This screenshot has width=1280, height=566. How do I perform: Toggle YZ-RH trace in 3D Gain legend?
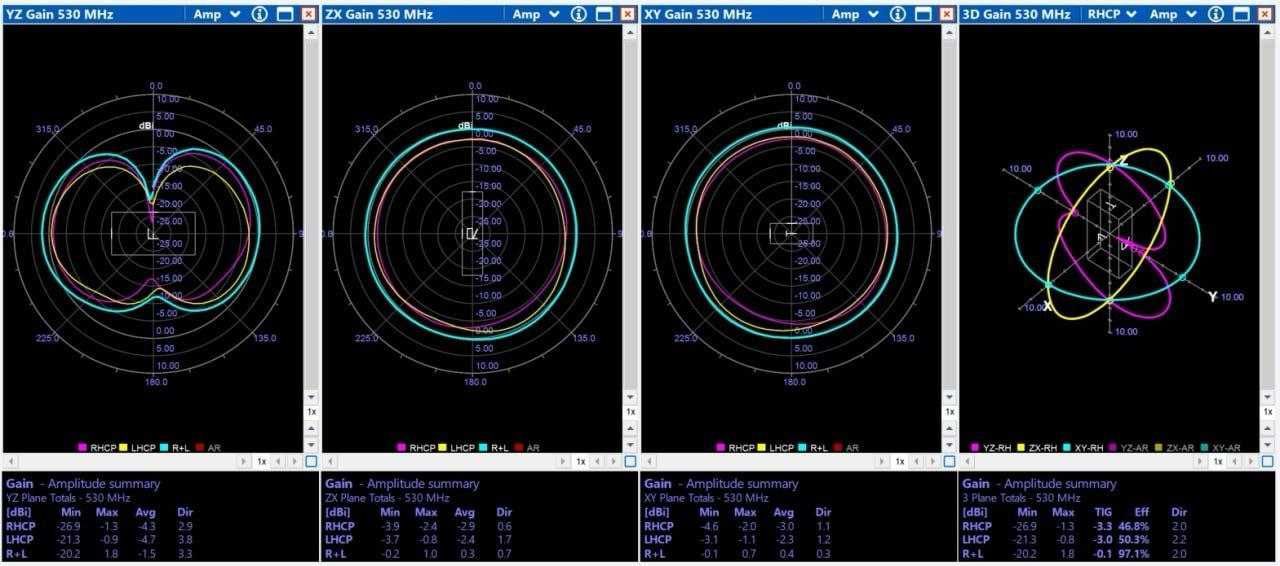pos(993,448)
